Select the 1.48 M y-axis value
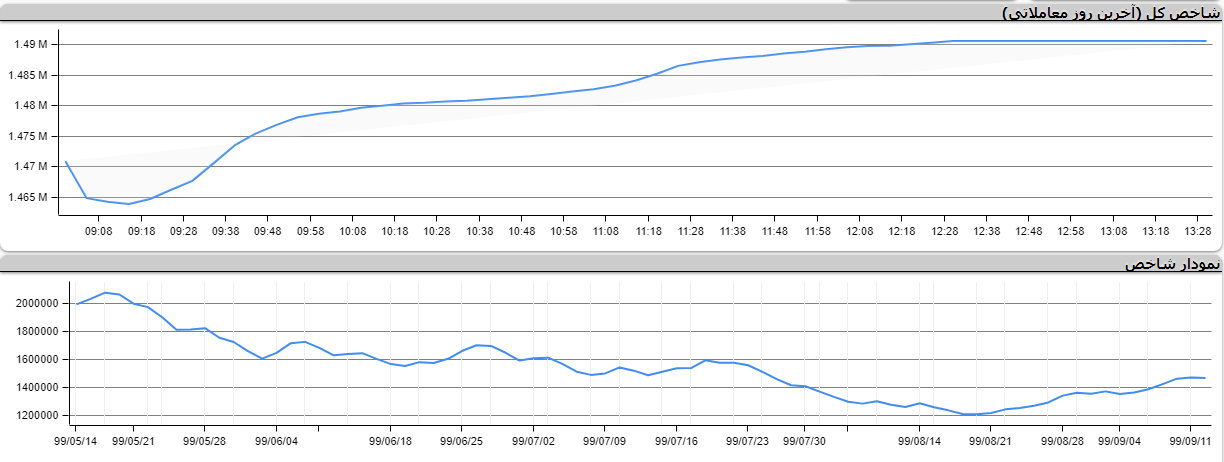This screenshot has width=1224, height=462. tap(31, 106)
